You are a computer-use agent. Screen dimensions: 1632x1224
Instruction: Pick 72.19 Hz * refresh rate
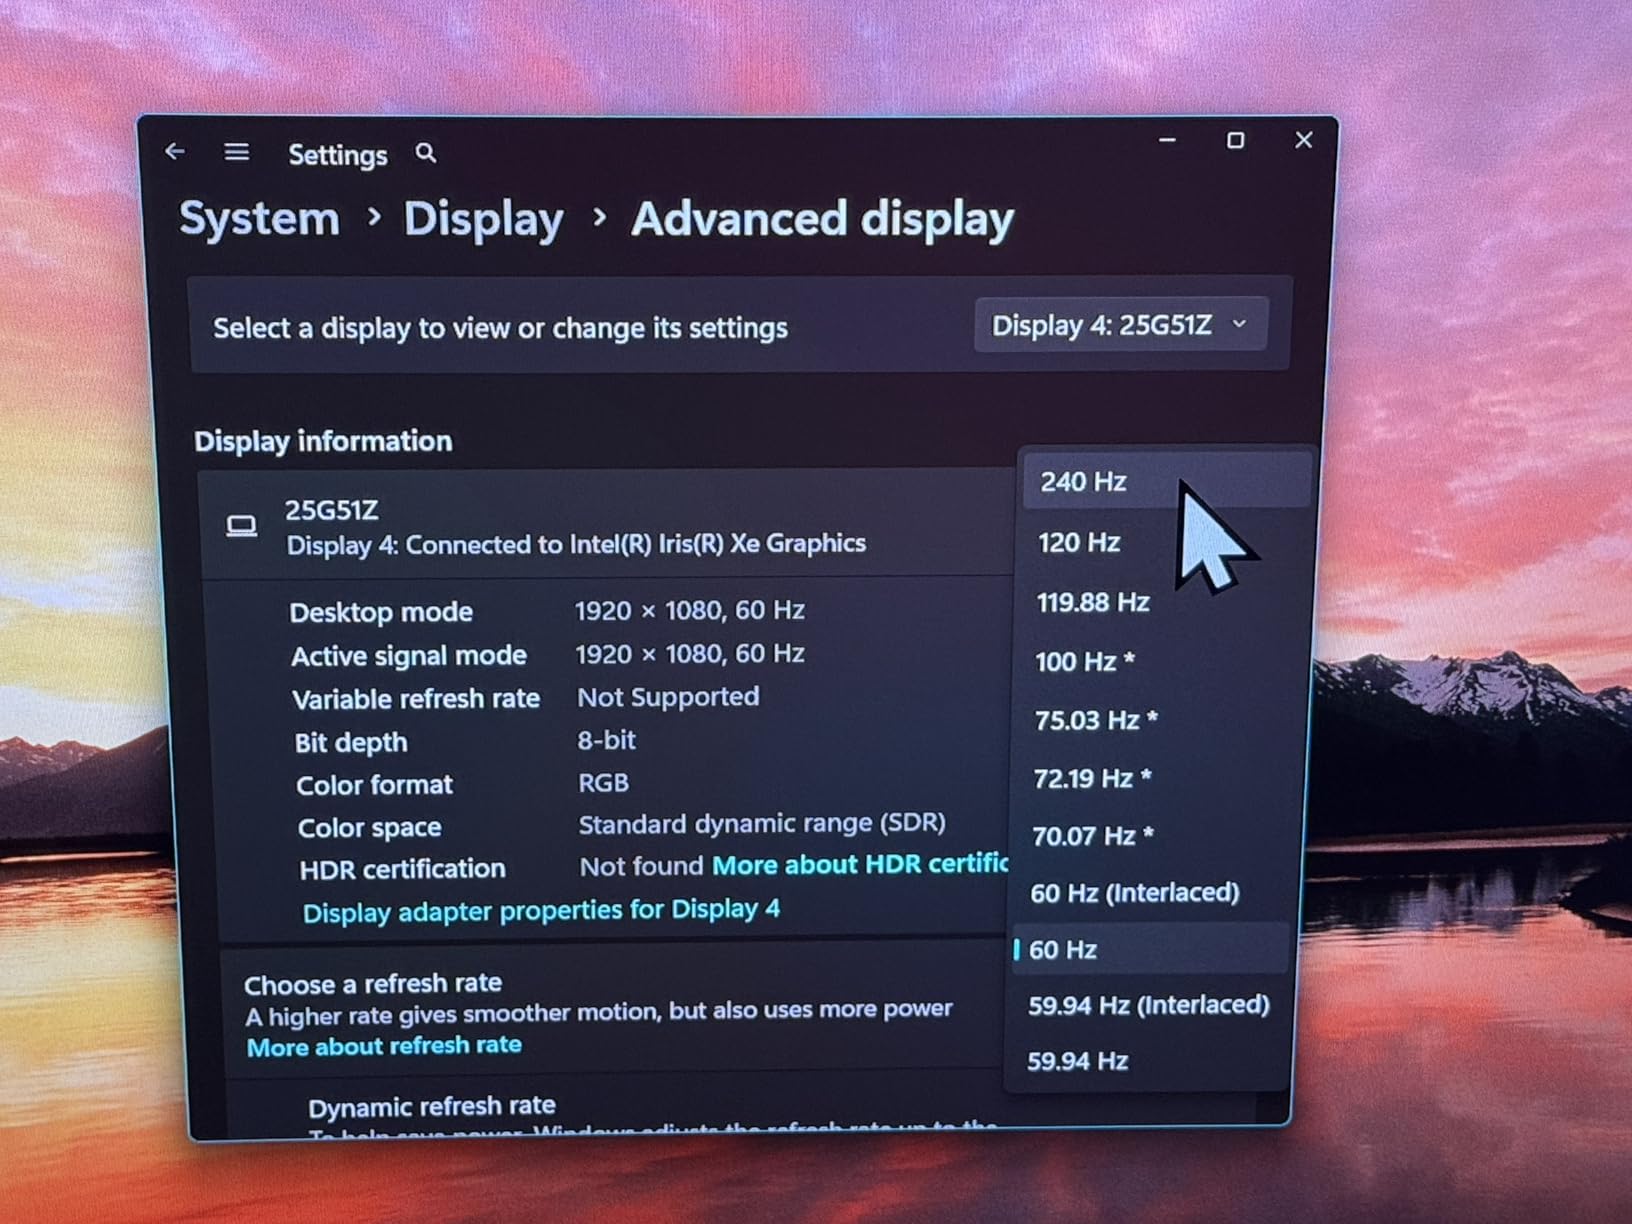tap(1154, 778)
